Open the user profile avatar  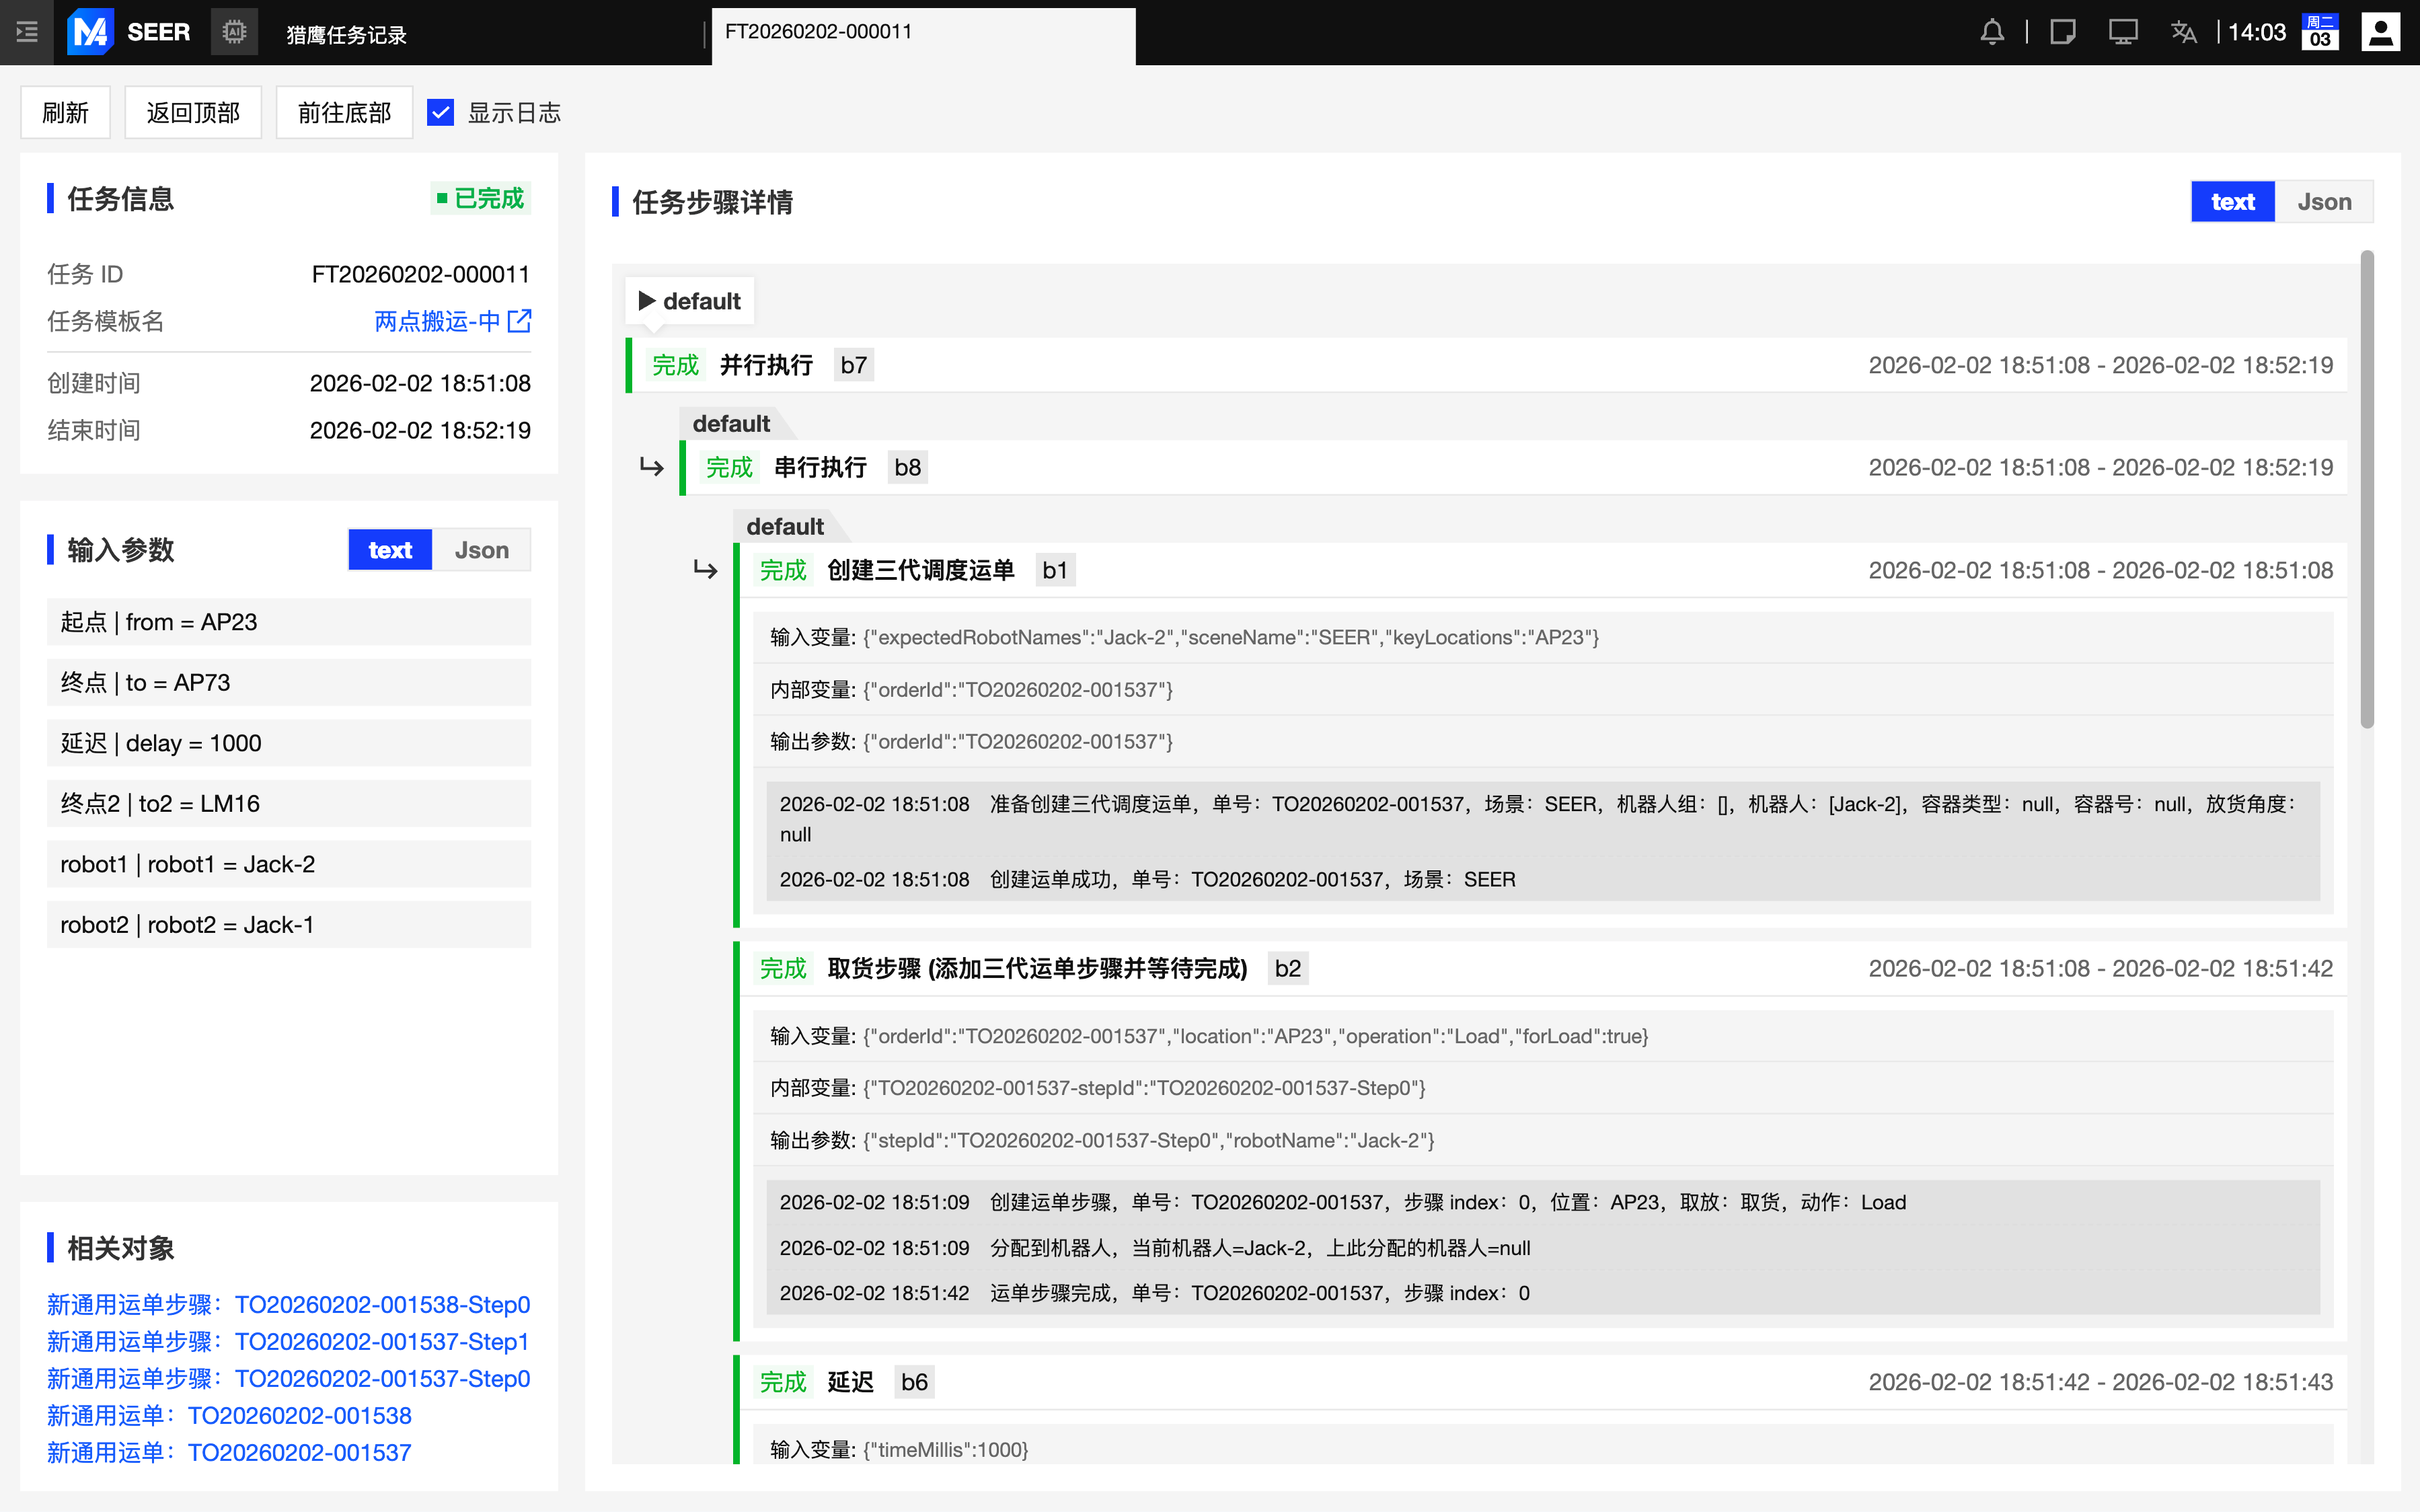click(2380, 32)
